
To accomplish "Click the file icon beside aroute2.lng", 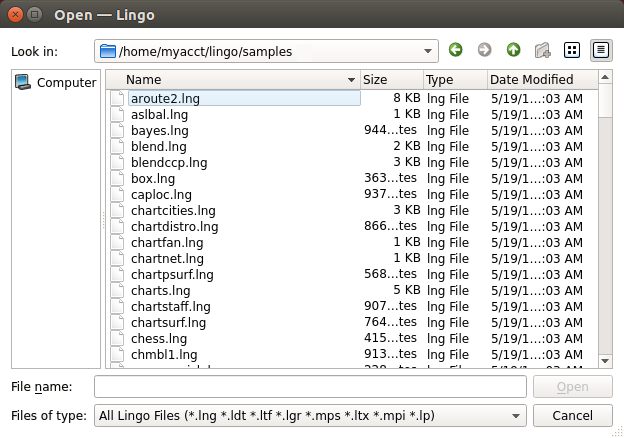I will point(117,98).
